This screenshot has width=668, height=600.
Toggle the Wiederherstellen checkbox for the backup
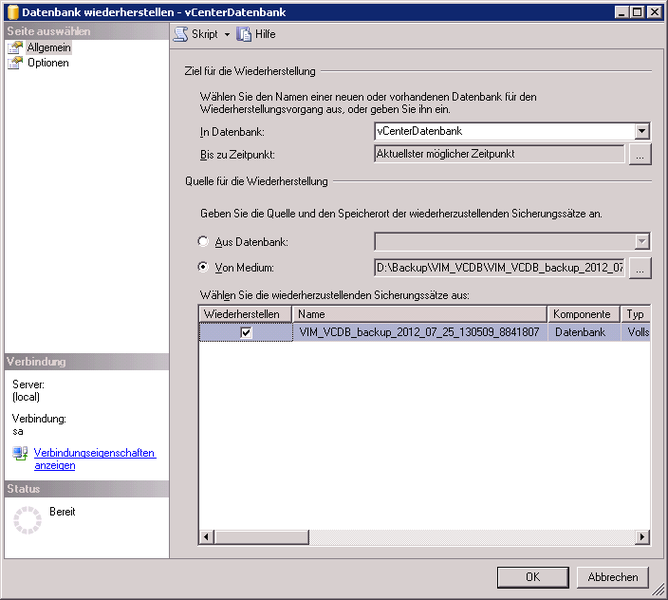(x=246, y=333)
